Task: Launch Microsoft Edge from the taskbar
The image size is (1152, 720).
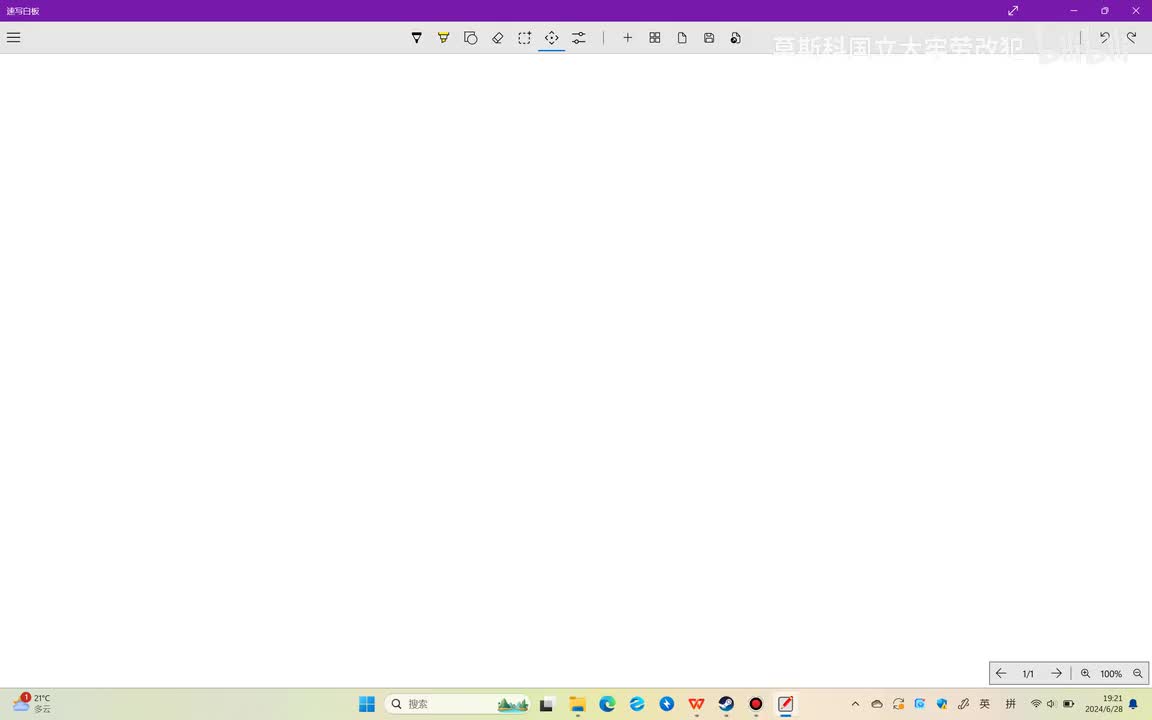Action: [607, 704]
